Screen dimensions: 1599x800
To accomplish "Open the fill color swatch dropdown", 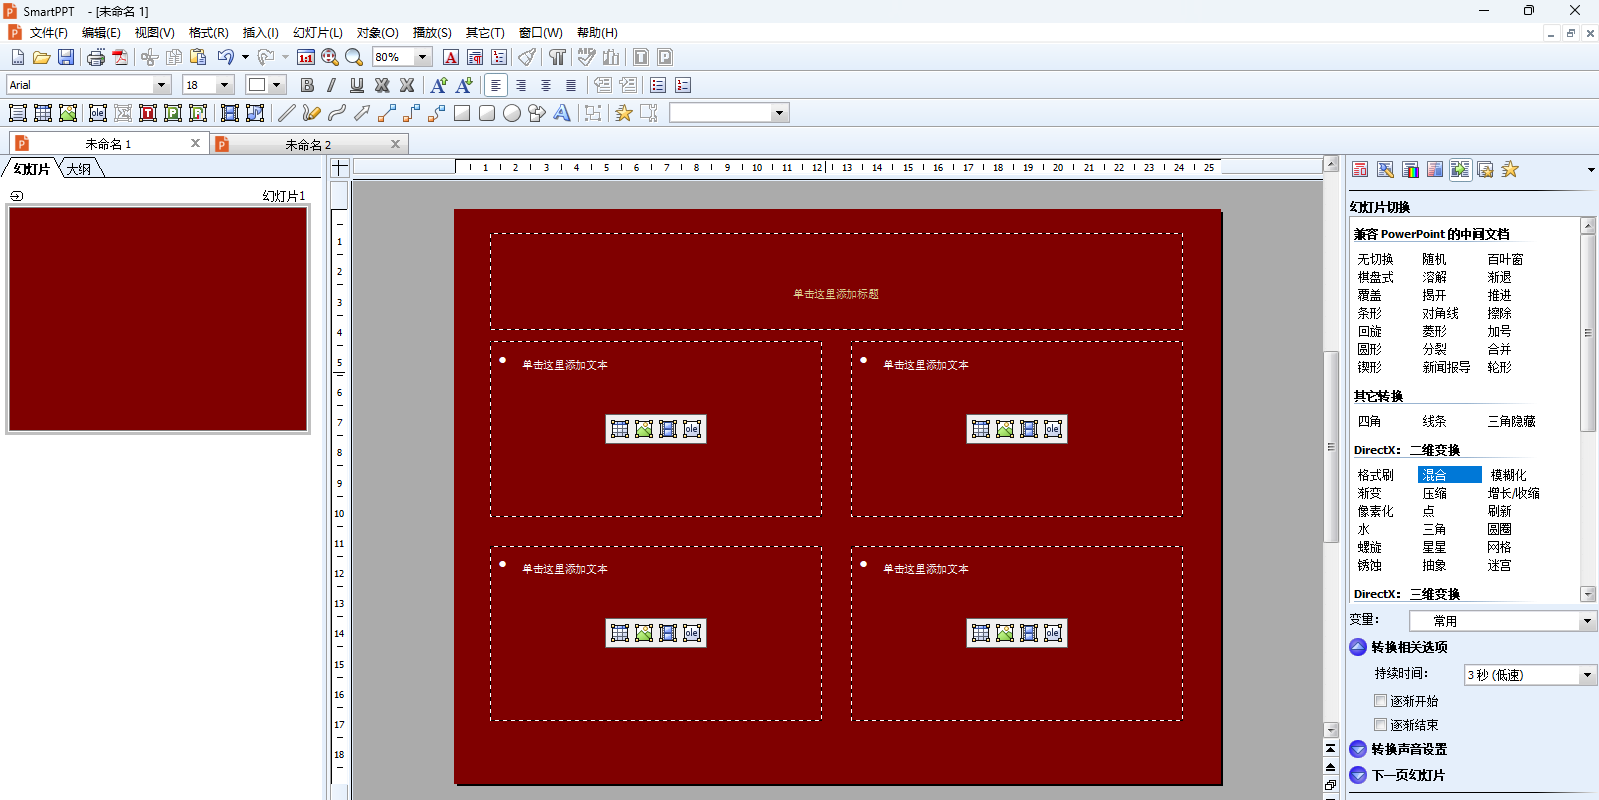I will 277,85.
